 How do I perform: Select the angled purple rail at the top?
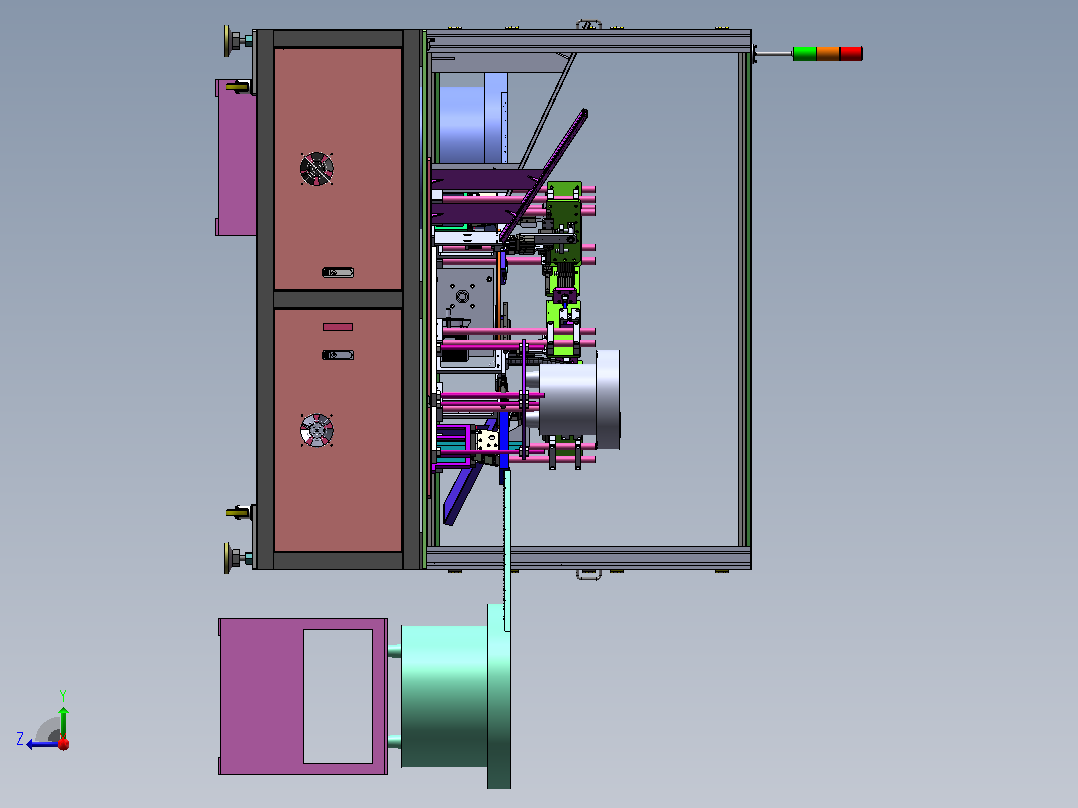[x=544, y=175]
